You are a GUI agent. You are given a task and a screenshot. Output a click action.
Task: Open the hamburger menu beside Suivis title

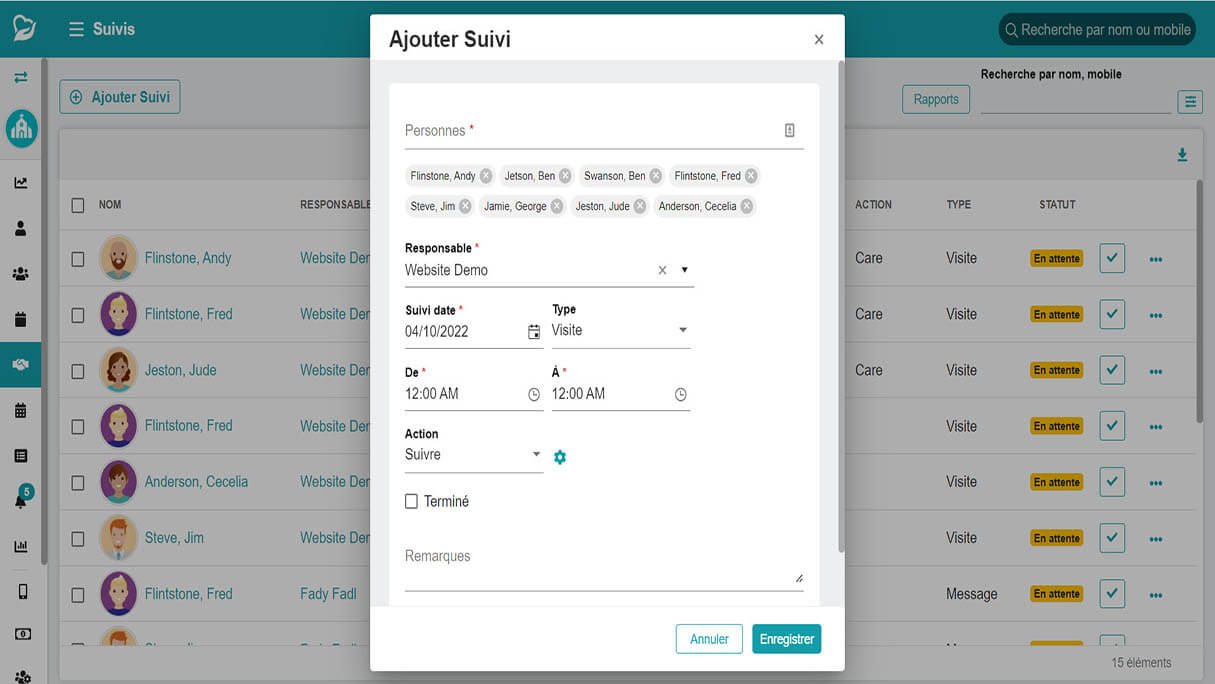tap(76, 30)
